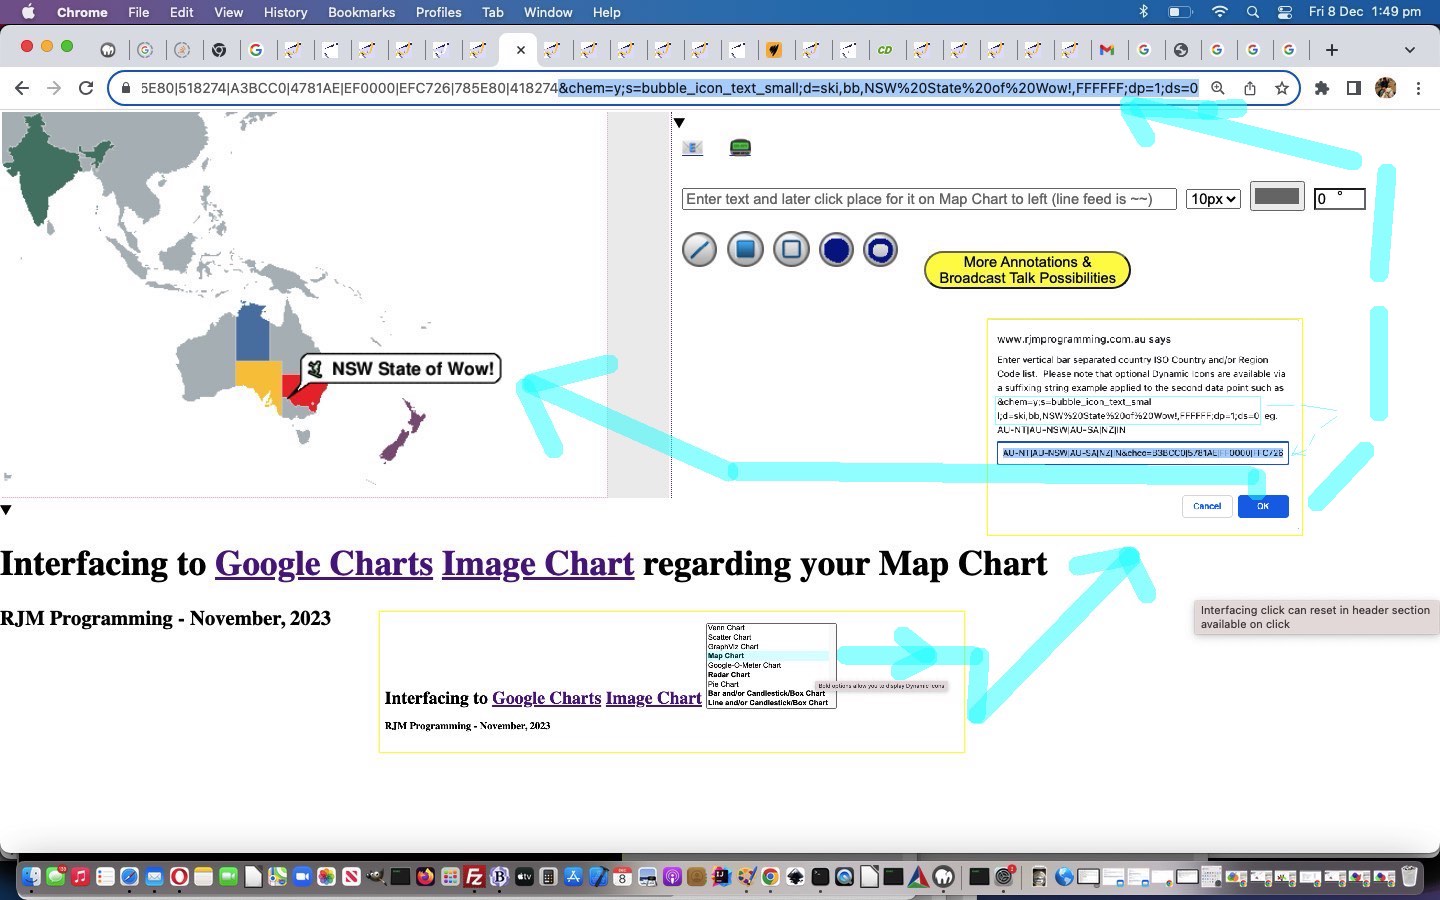The width and height of the screenshot is (1440, 900).
Task: Open the gray annotation color picker
Action: 1277,197
